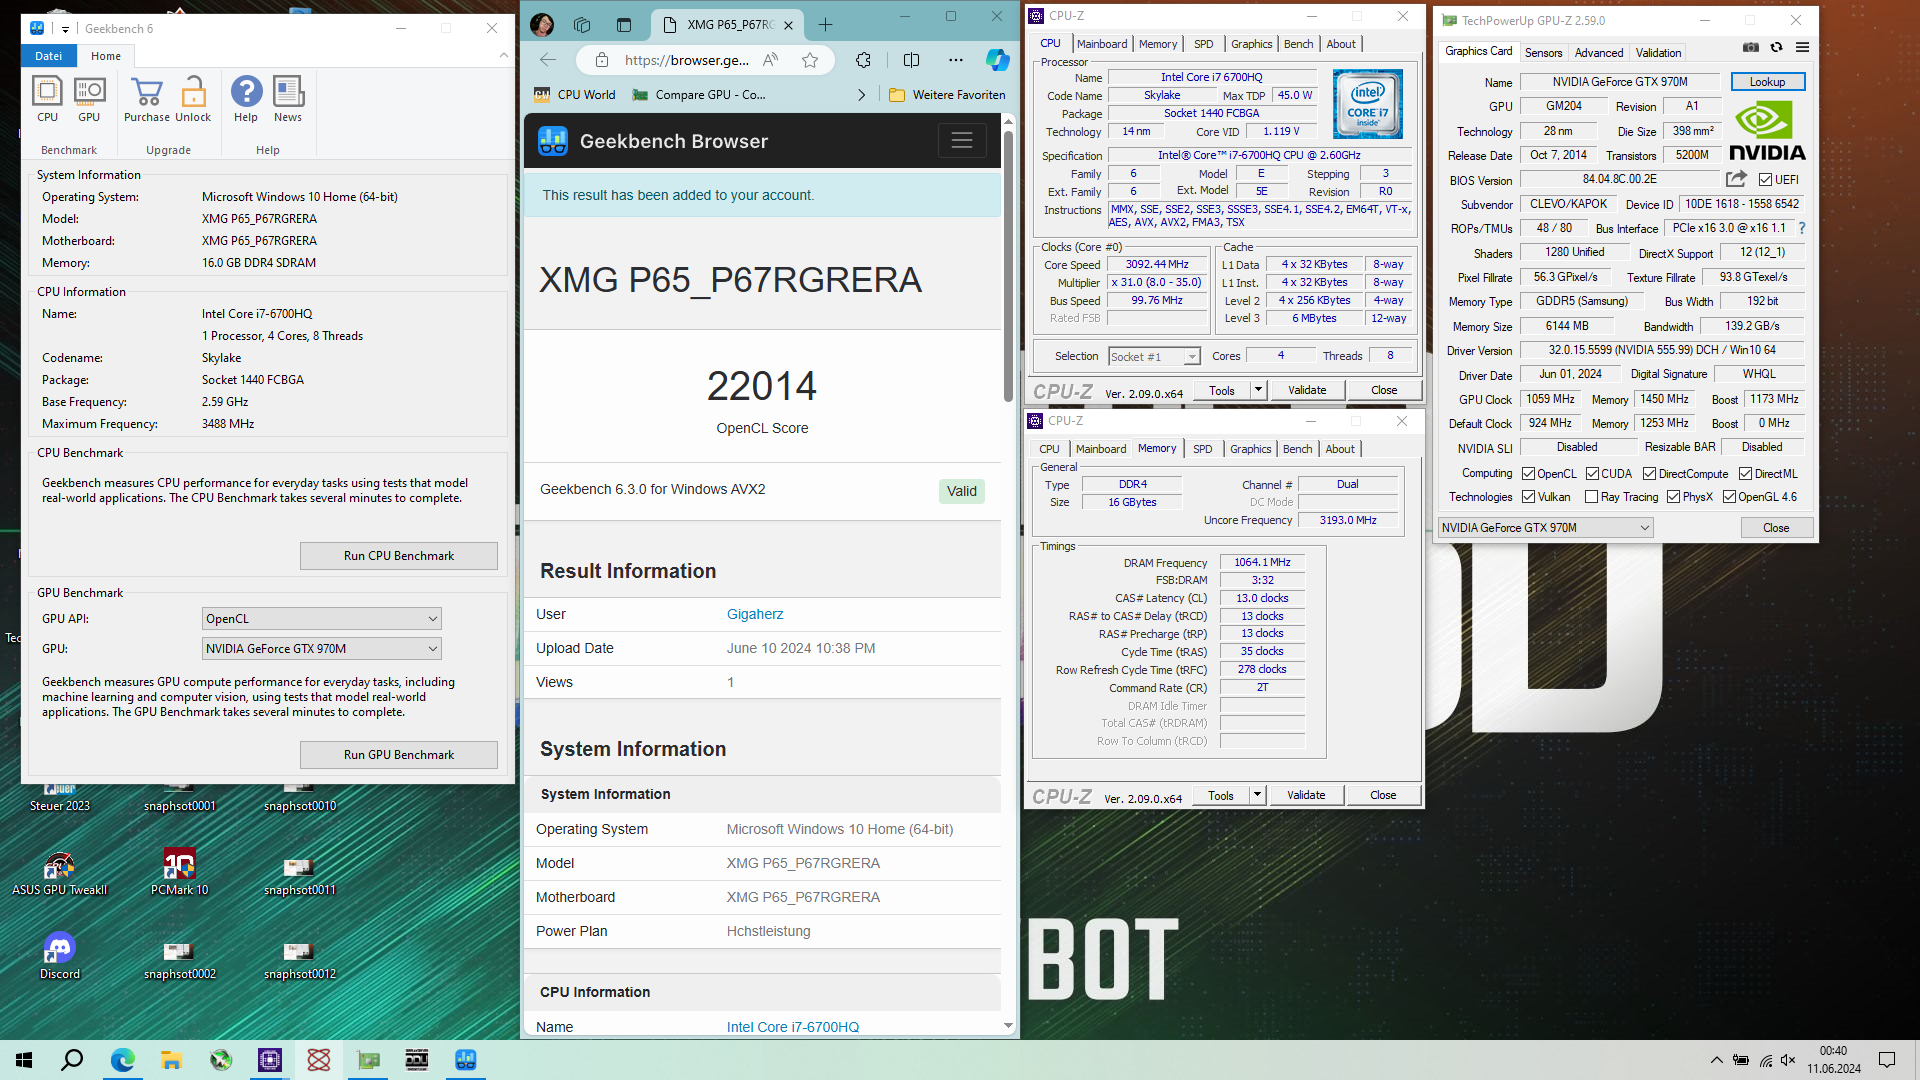Open PCMark 10 desktop shortcut
1920x1080 pixels.
click(180, 871)
